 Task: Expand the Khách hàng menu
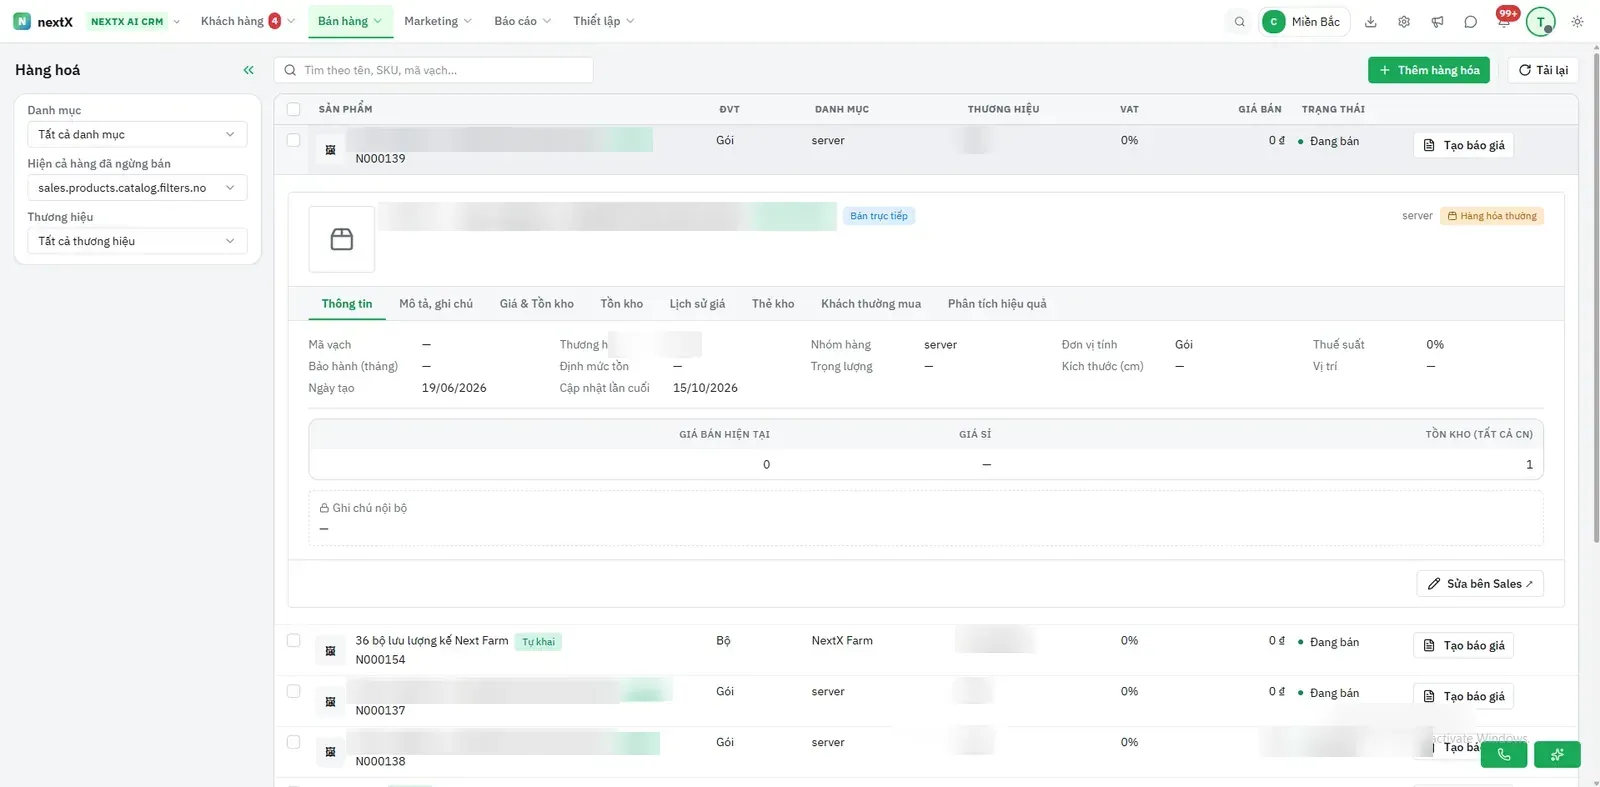pyautogui.click(x=247, y=21)
